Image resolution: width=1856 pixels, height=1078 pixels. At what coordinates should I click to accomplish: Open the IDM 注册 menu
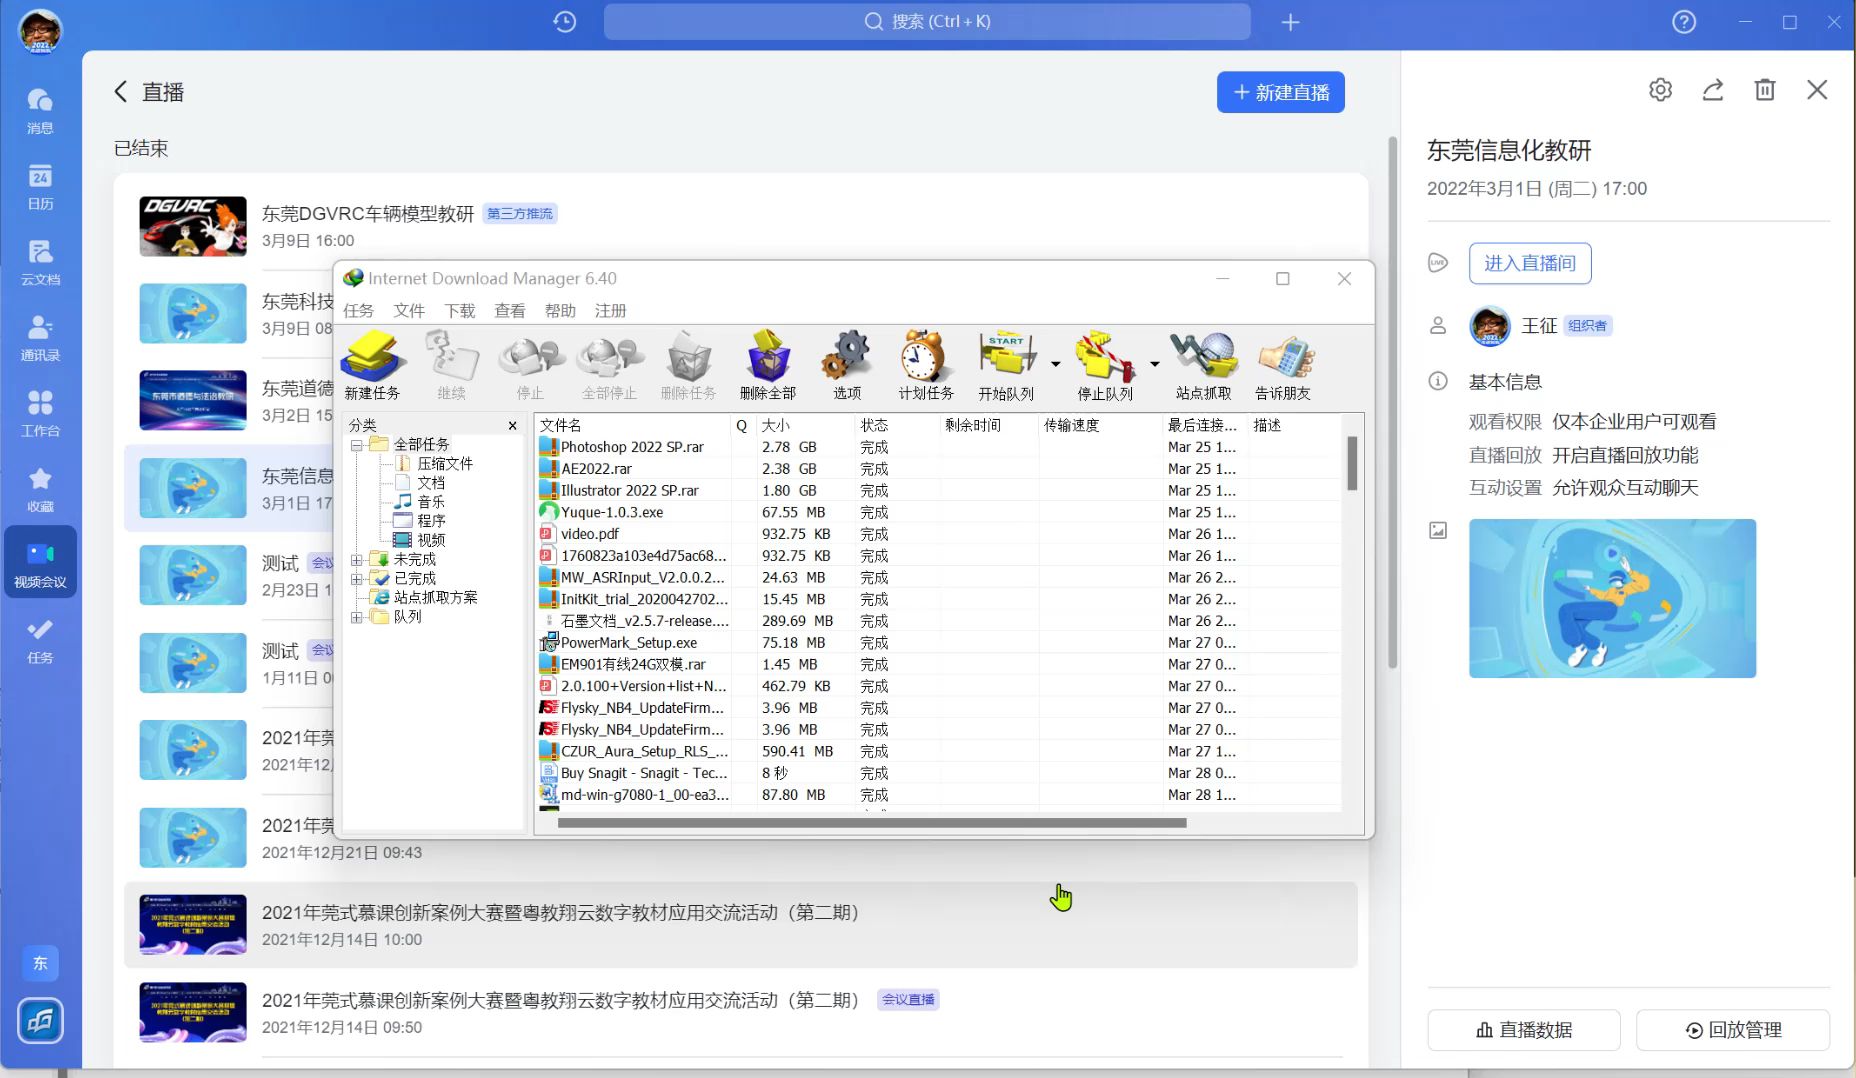click(x=611, y=311)
